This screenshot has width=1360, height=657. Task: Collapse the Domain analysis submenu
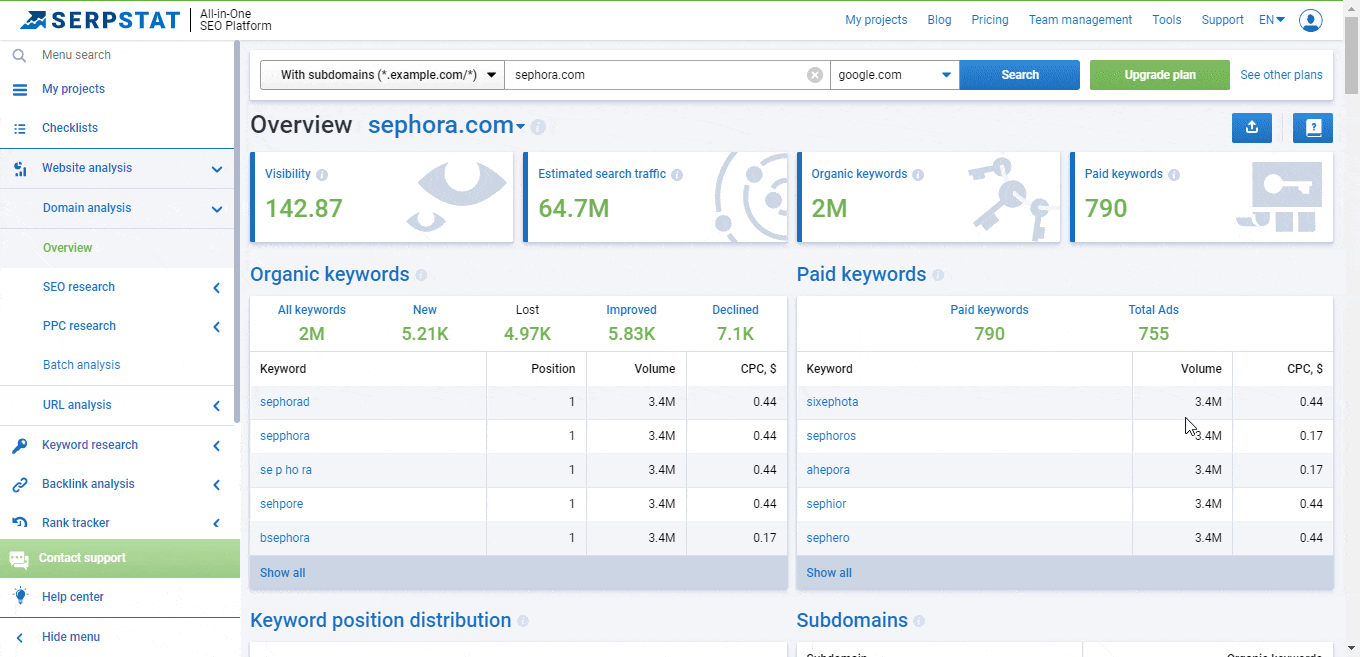tap(216, 209)
